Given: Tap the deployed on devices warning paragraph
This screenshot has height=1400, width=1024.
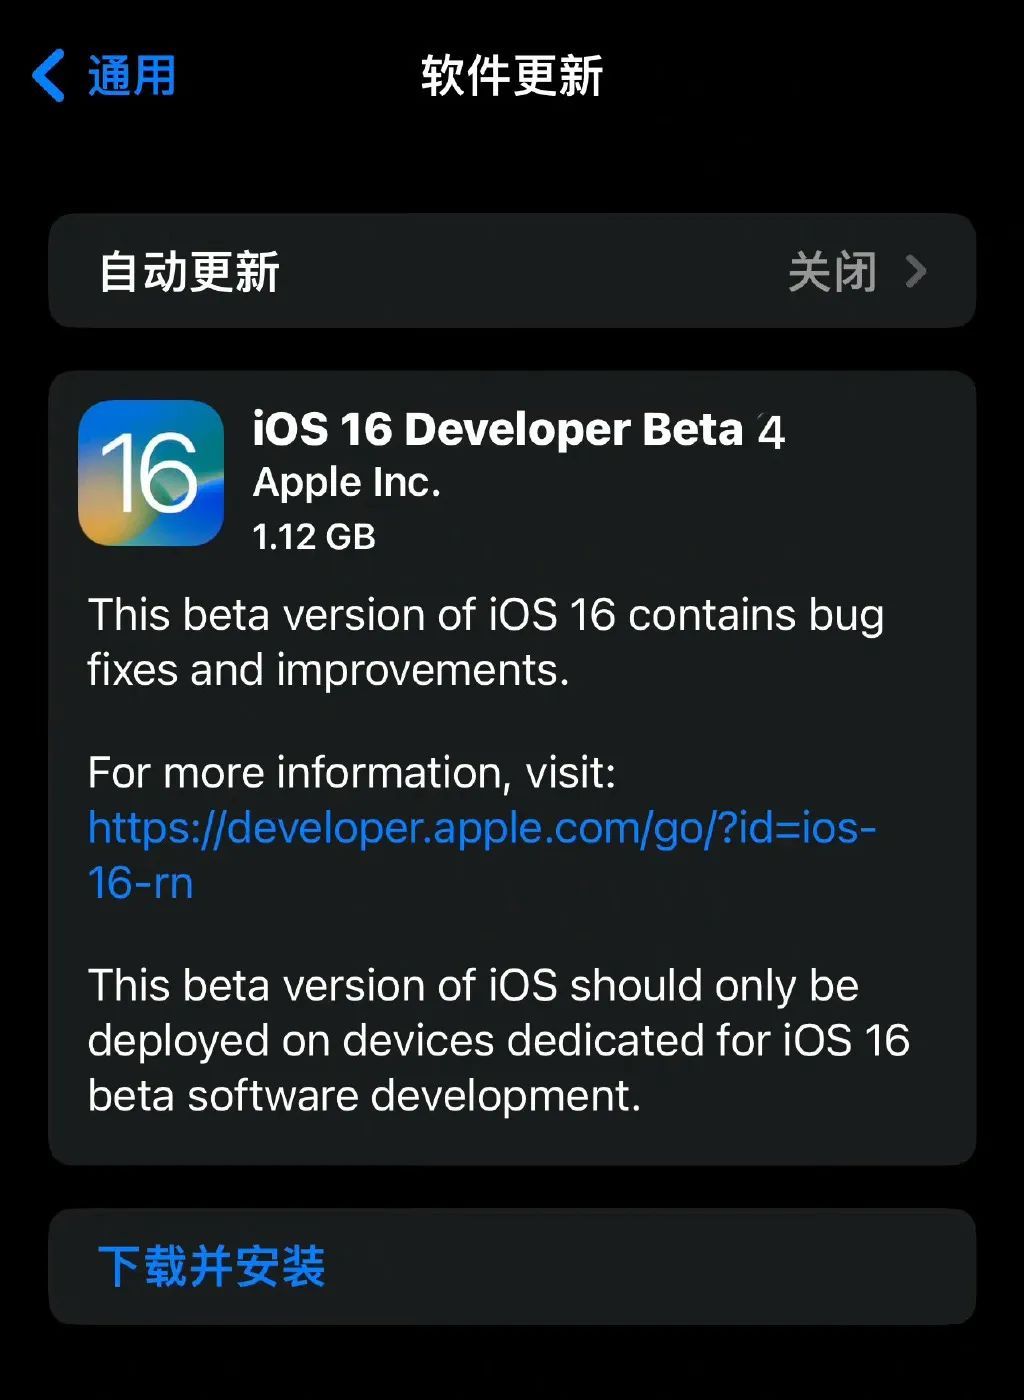Looking at the screenshot, I should [498, 1040].
